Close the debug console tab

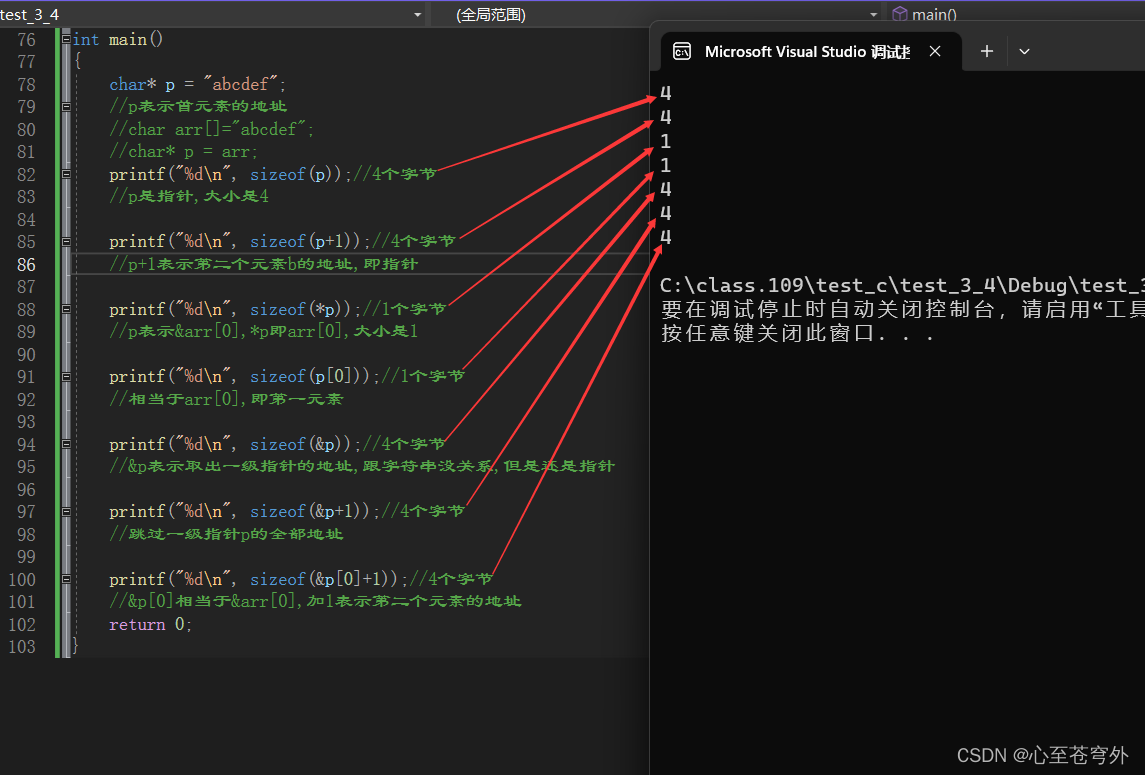935,52
